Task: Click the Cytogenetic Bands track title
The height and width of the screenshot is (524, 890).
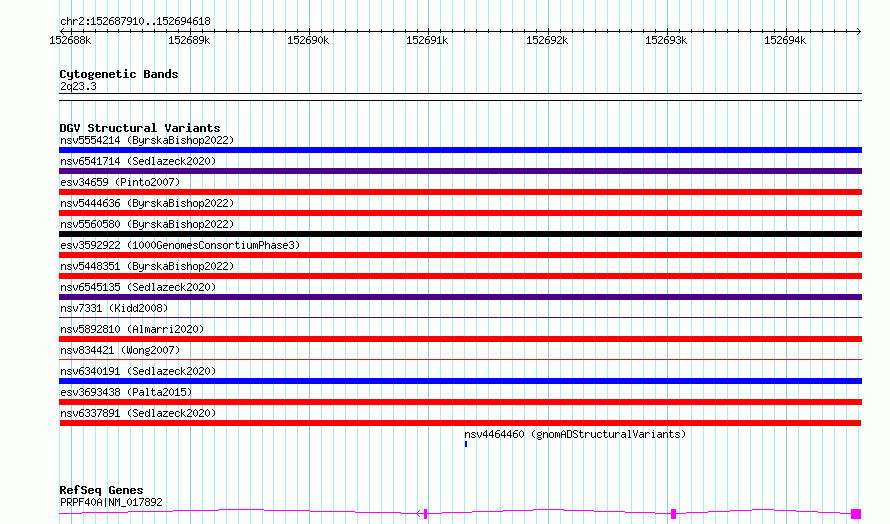Action: coord(119,74)
